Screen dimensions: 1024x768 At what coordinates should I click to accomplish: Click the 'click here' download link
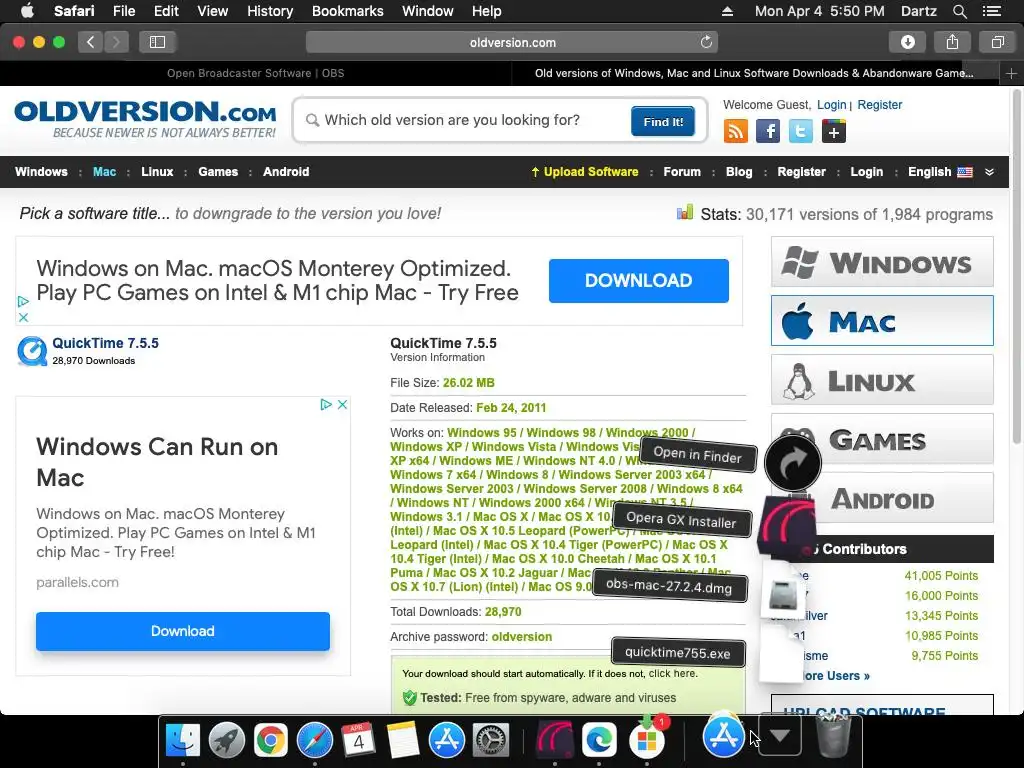click(673, 673)
